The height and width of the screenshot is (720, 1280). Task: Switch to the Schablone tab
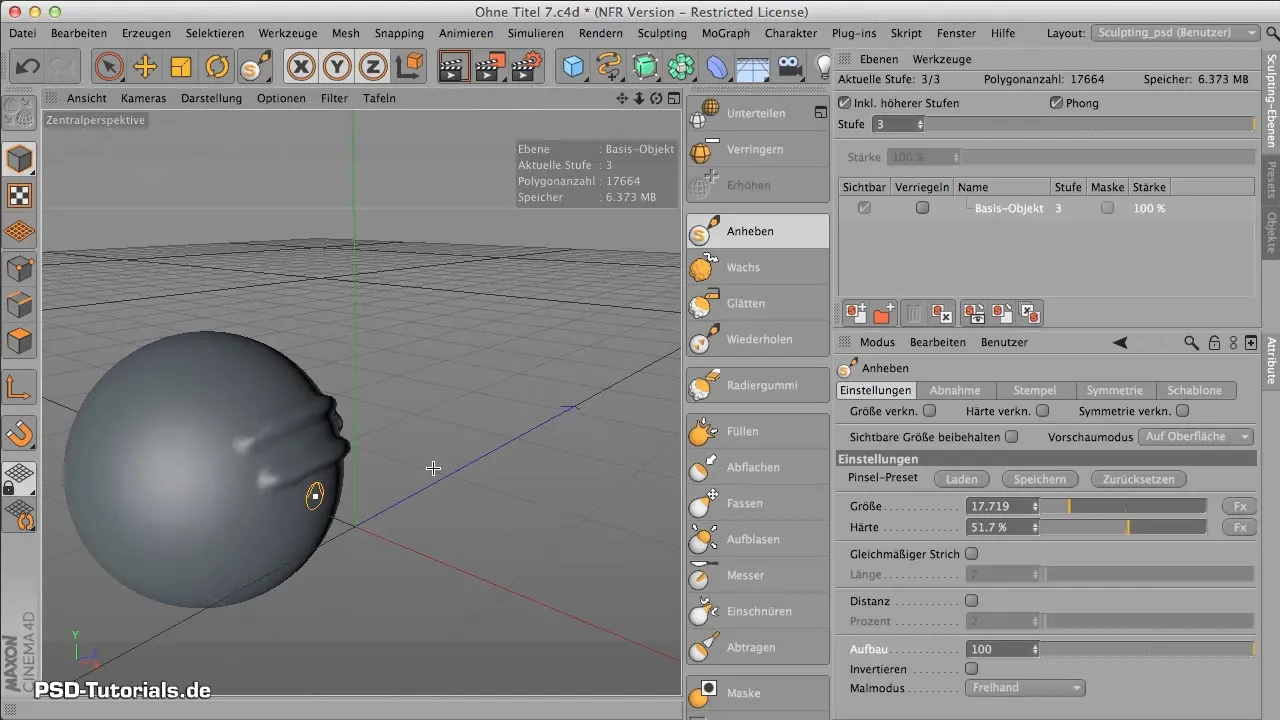1195,390
